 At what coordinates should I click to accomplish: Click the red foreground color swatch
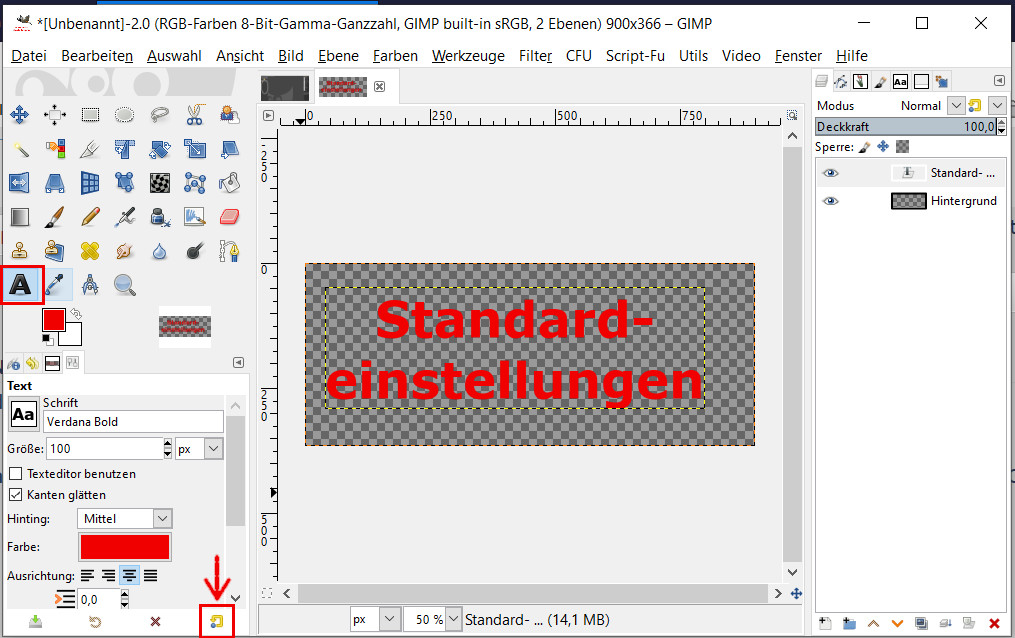click(54, 320)
